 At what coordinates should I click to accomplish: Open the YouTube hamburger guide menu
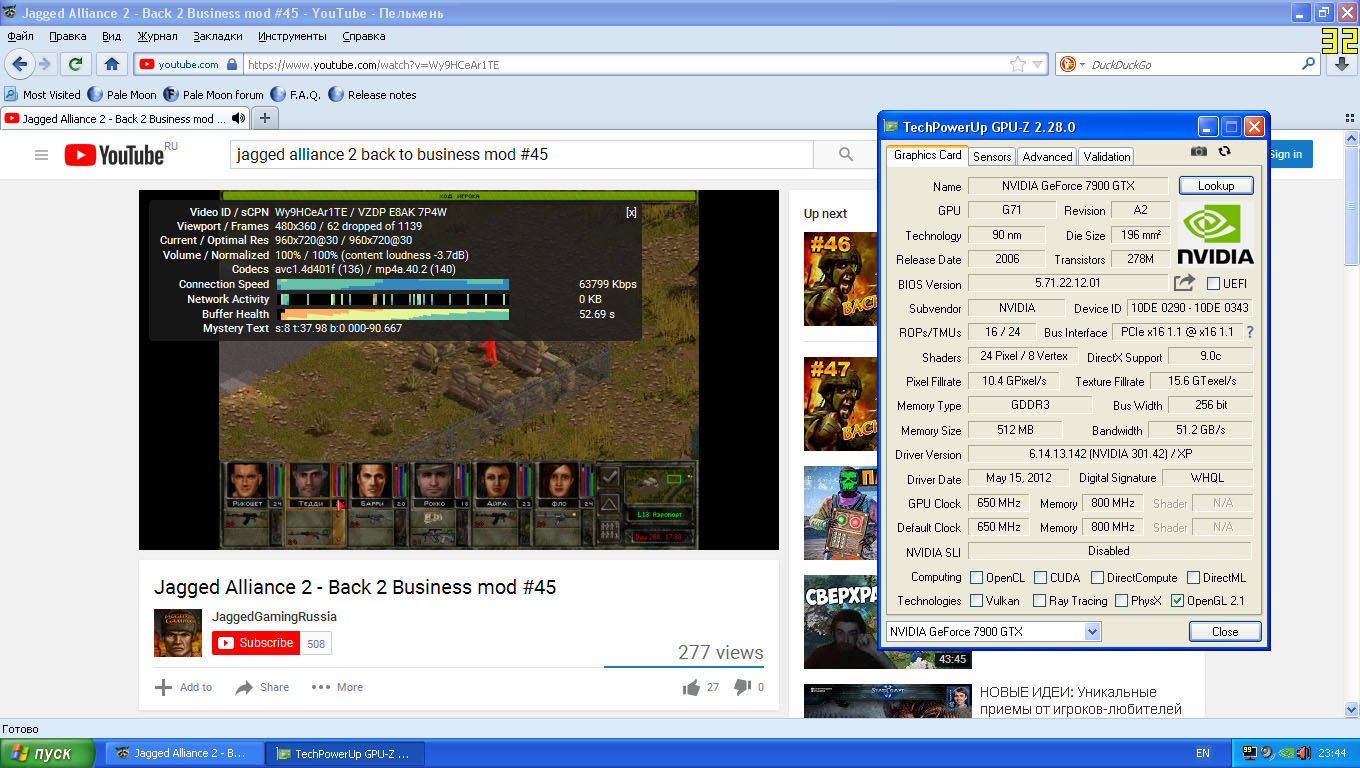point(41,154)
